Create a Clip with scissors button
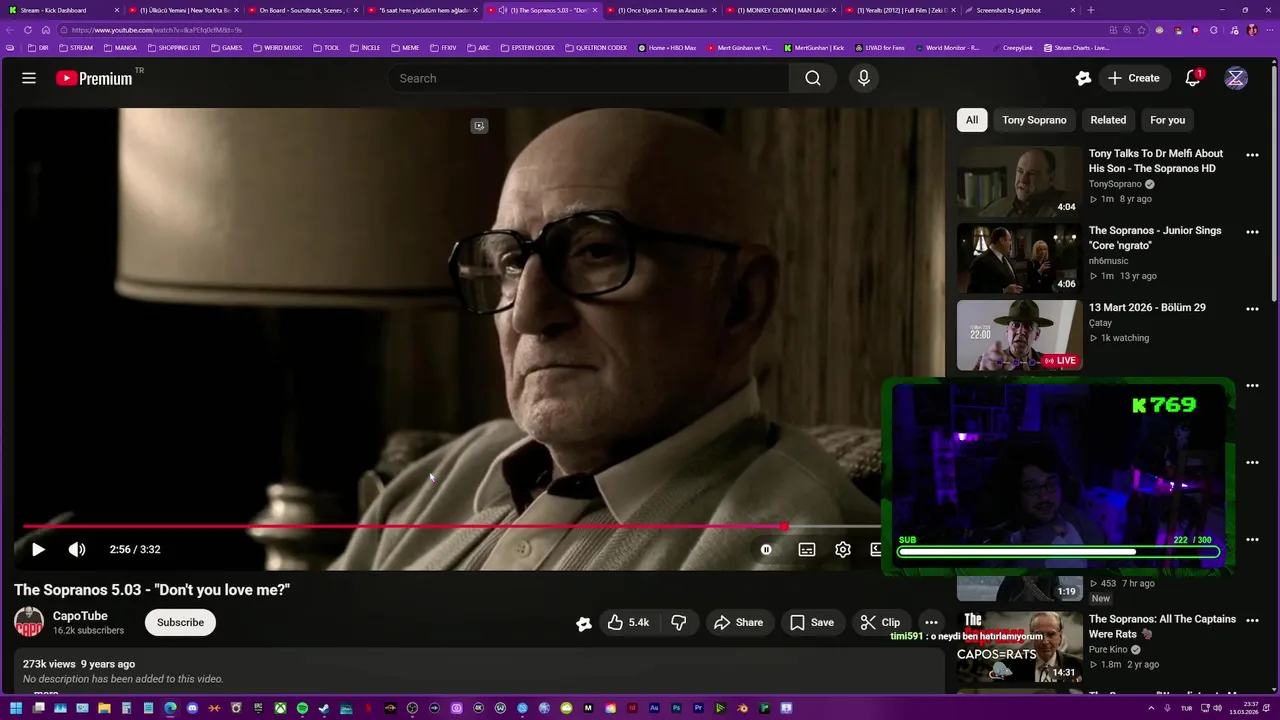Screen dimensions: 1280x720 point(880,622)
